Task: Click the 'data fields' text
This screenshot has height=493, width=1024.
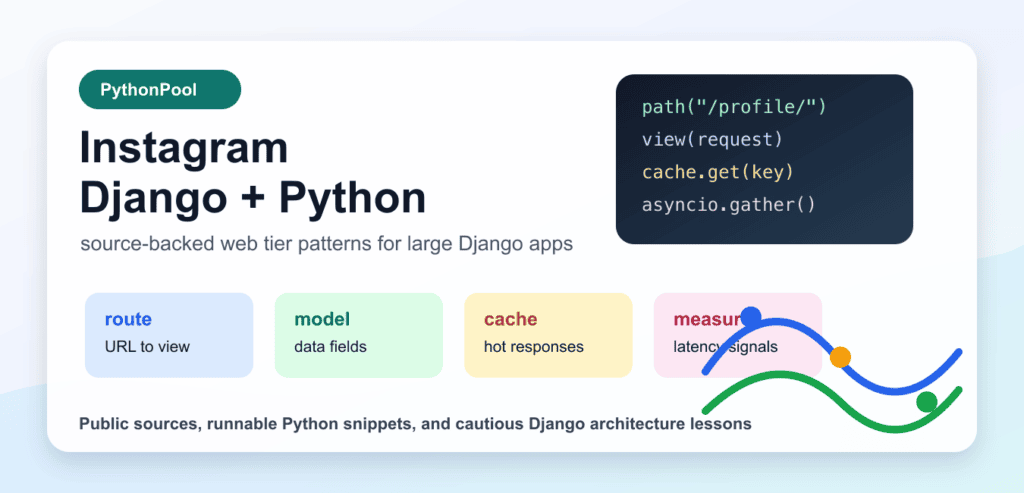Action: tap(330, 347)
